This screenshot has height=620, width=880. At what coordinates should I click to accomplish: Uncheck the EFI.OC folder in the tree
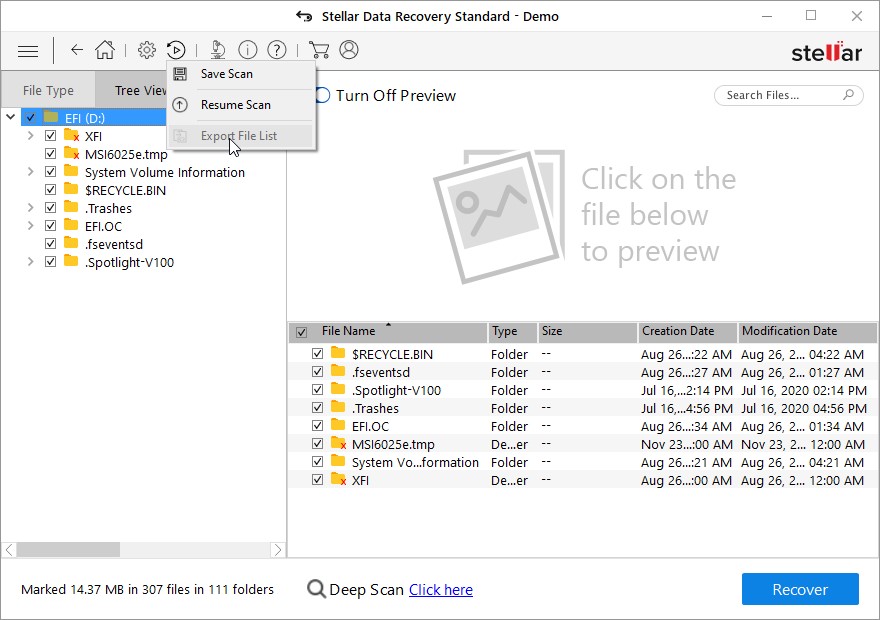[50, 225]
